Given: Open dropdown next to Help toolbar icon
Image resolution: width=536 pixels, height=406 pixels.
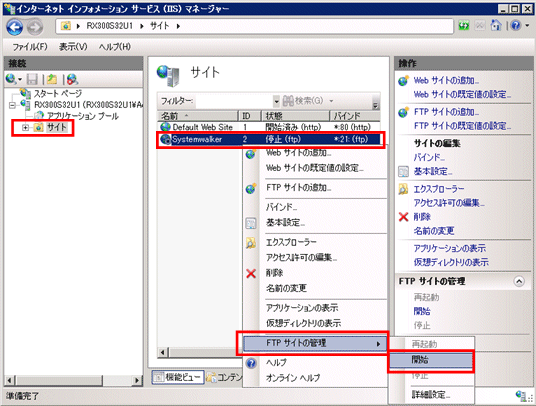Looking at the screenshot, I should (527, 26).
